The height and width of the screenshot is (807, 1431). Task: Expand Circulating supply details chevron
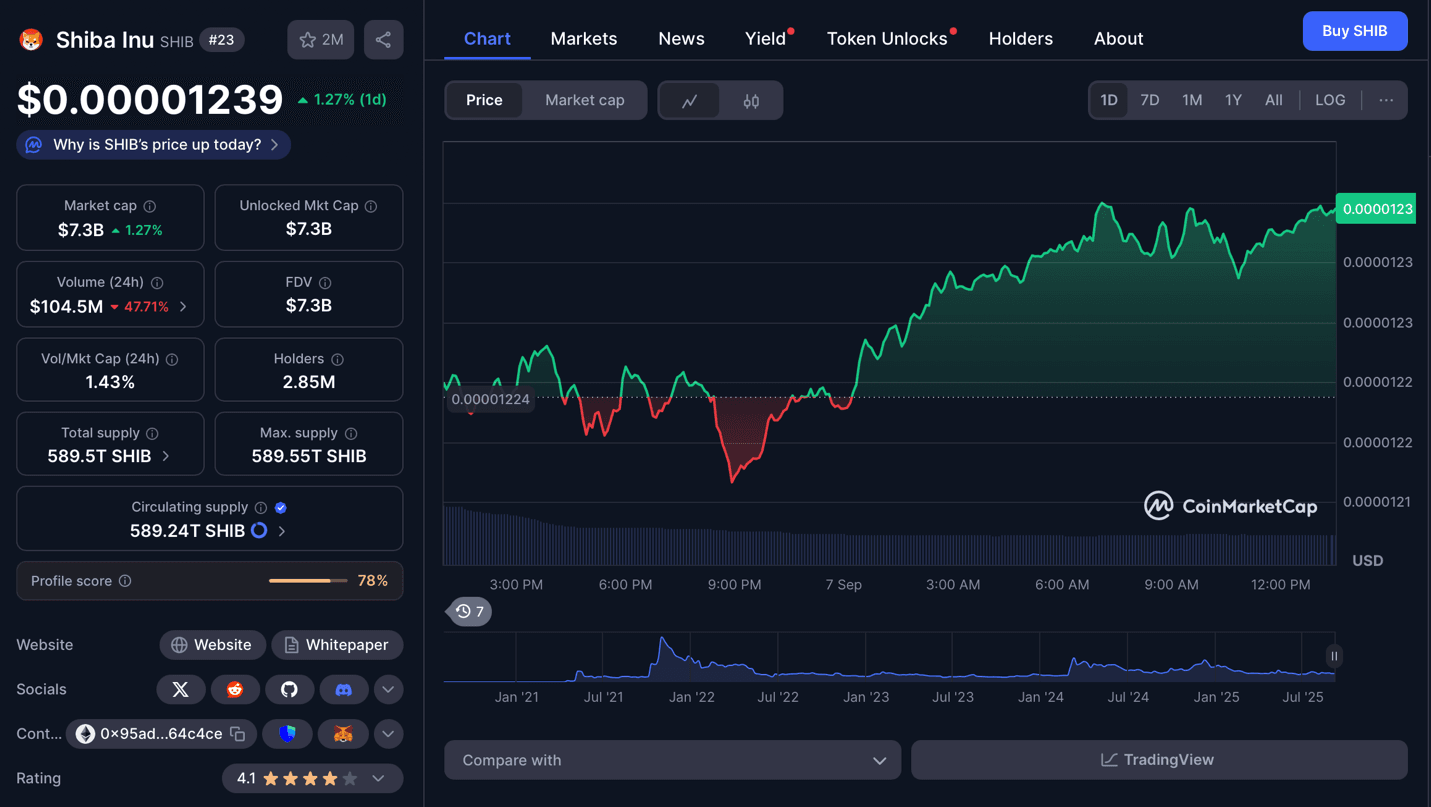pos(282,531)
